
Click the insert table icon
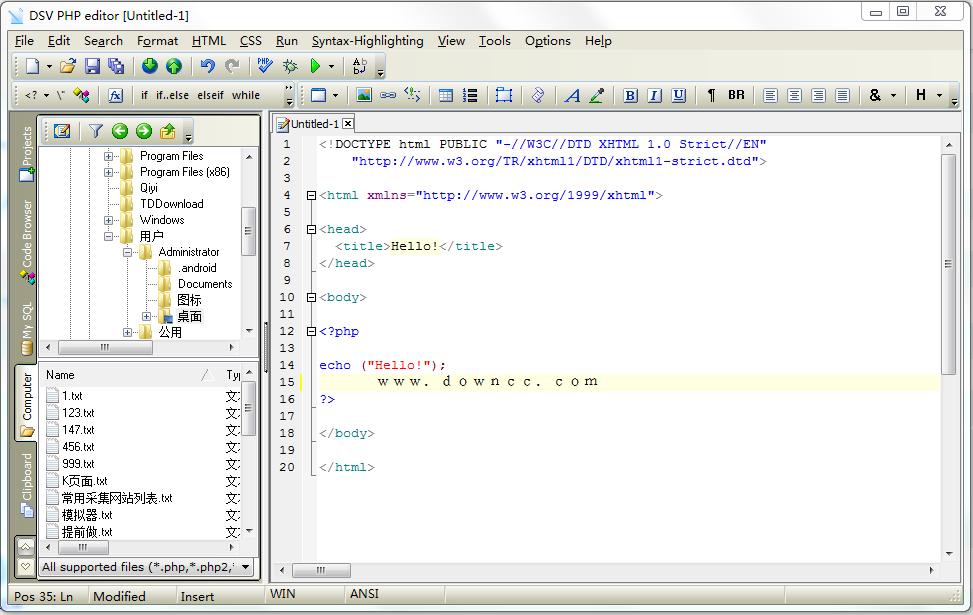pyautogui.click(x=446, y=95)
